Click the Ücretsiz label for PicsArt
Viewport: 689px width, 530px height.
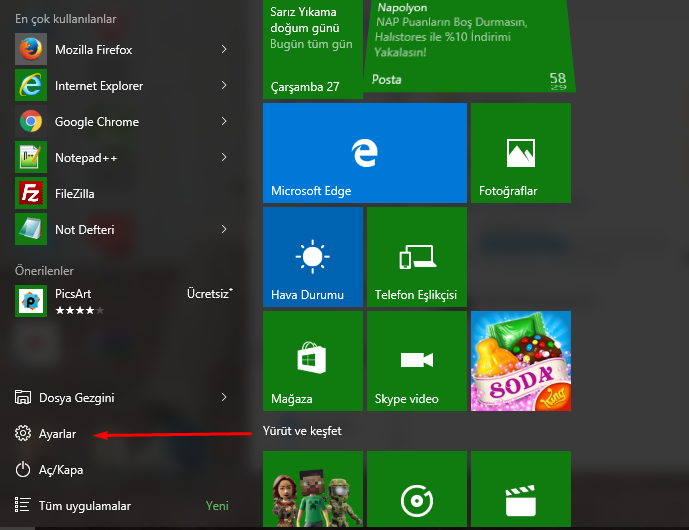tap(210, 294)
